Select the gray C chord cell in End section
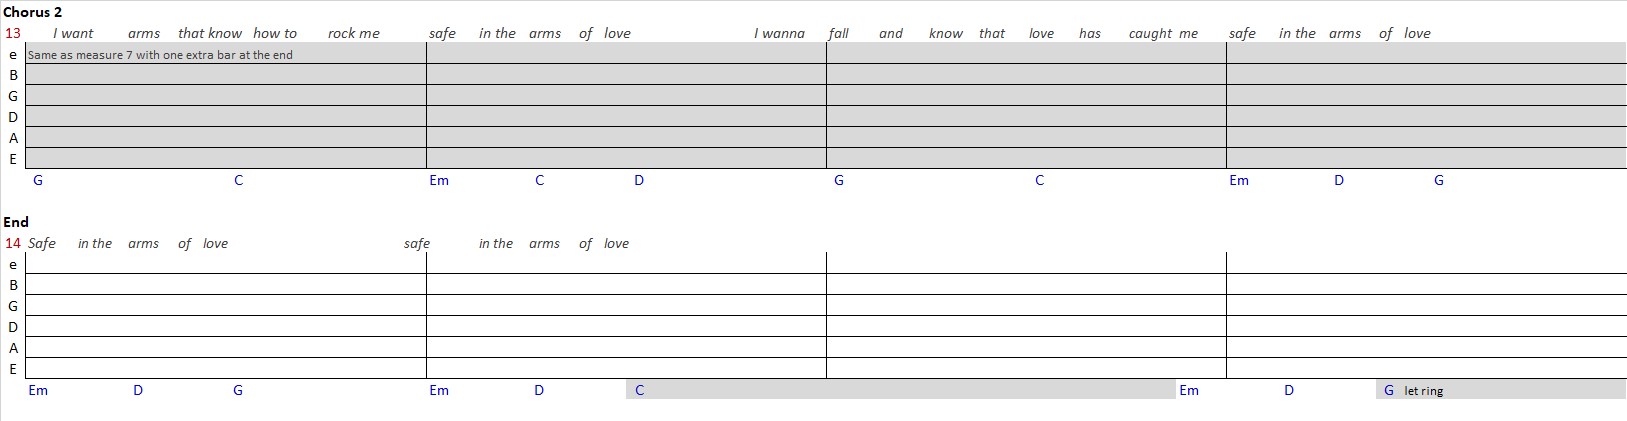 click(x=900, y=390)
